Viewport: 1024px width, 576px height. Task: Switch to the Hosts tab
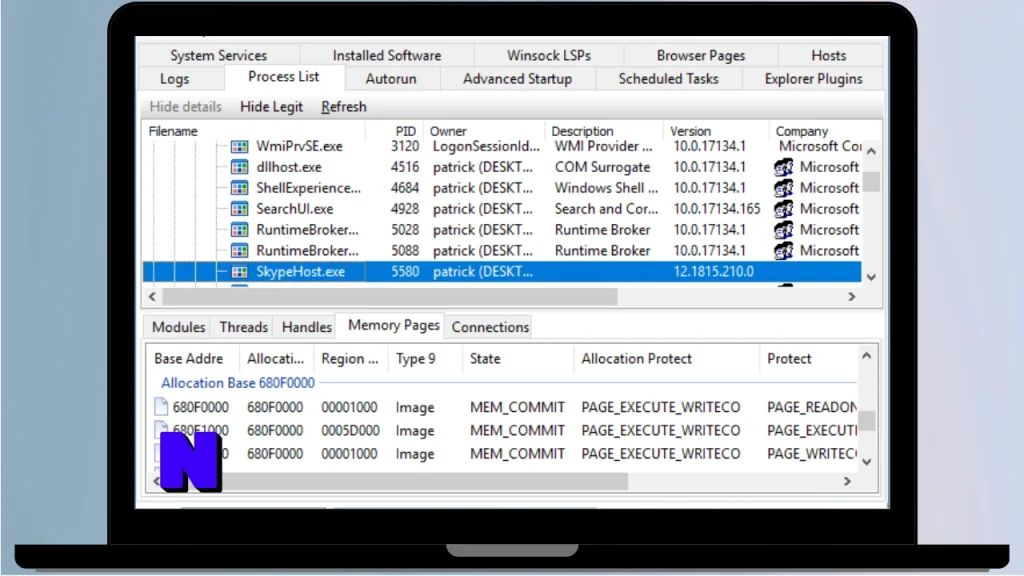click(x=829, y=56)
